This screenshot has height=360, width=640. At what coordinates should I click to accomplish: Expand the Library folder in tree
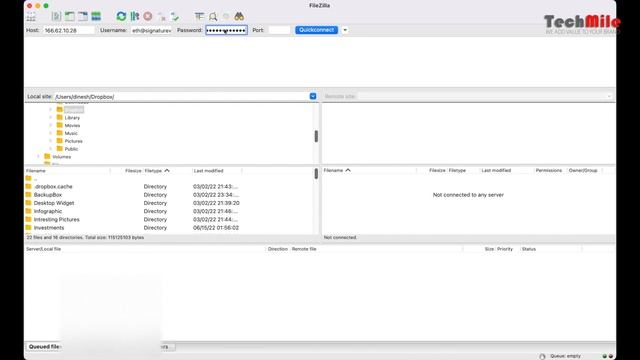51,118
